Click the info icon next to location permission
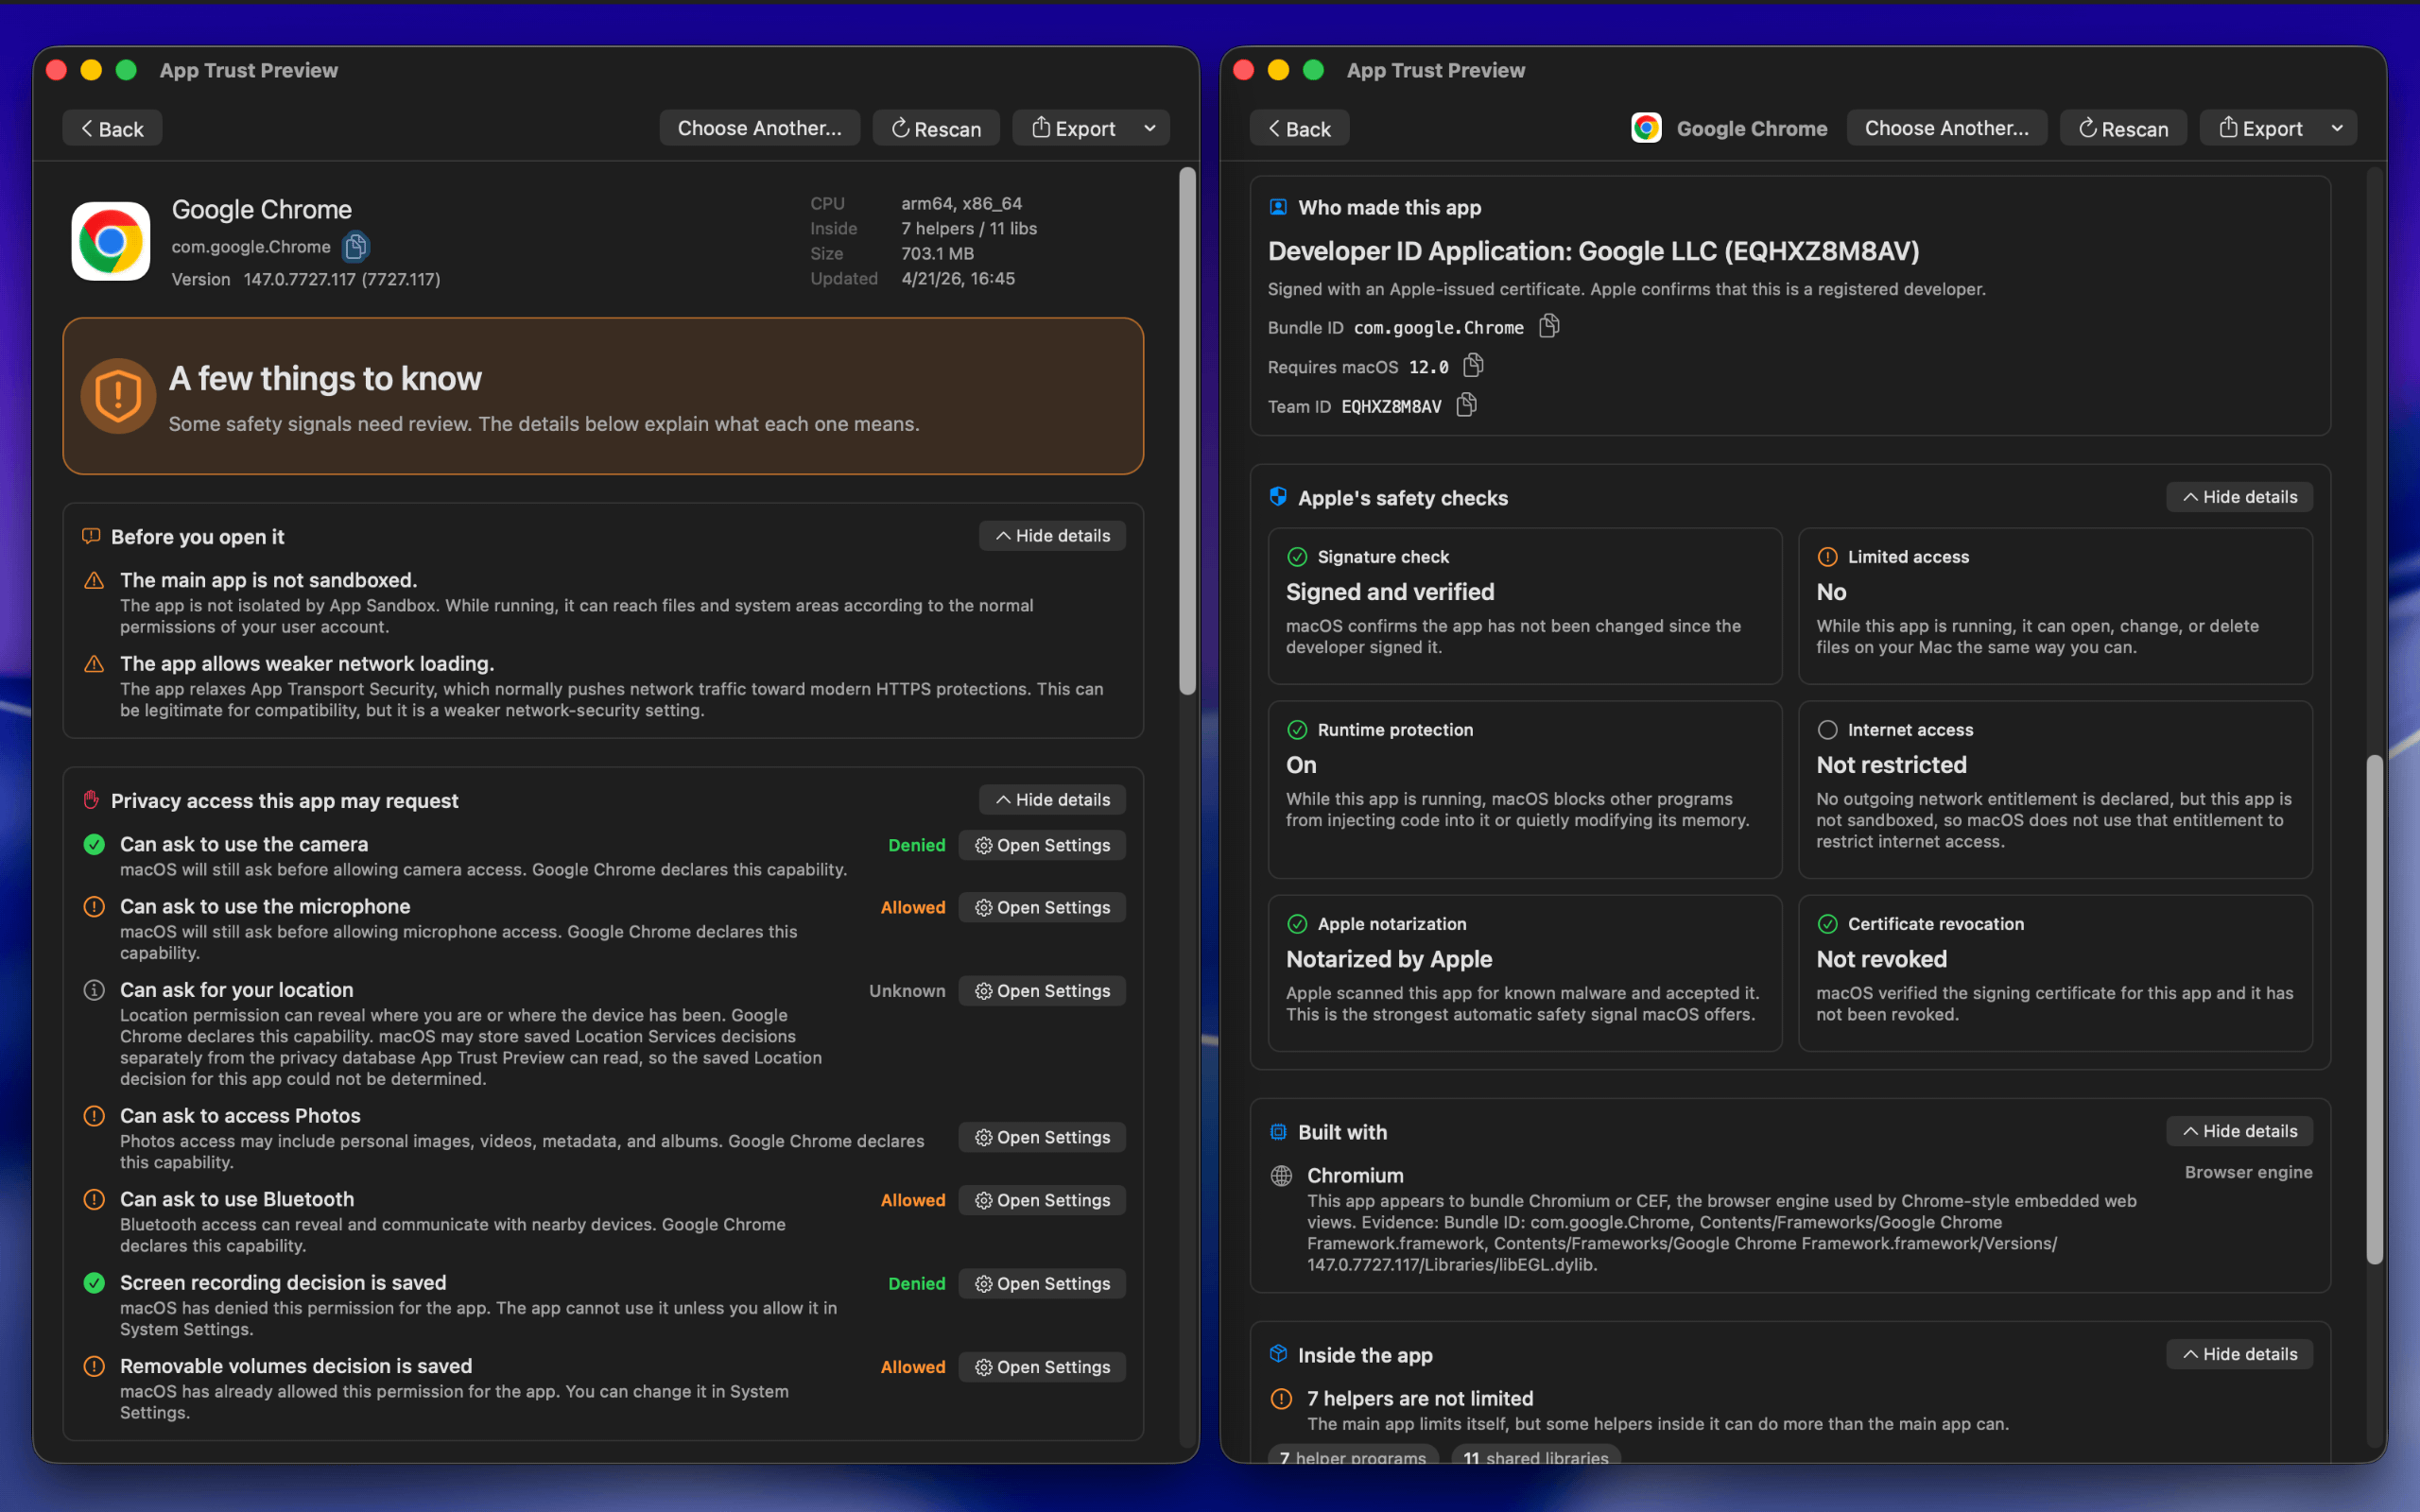Image resolution: width=2420 pixels, height=1512 pixels. [94, 990]
